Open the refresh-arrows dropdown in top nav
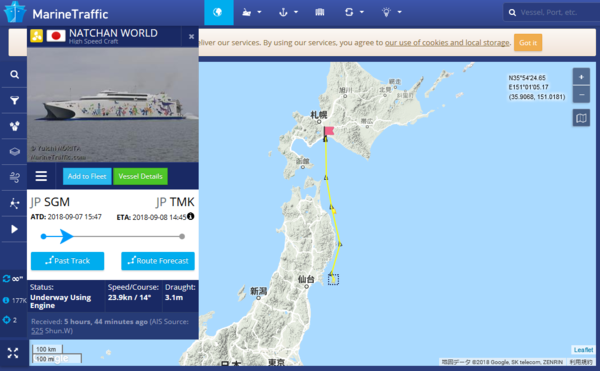The image size is (600, 371). pos(354,12)
